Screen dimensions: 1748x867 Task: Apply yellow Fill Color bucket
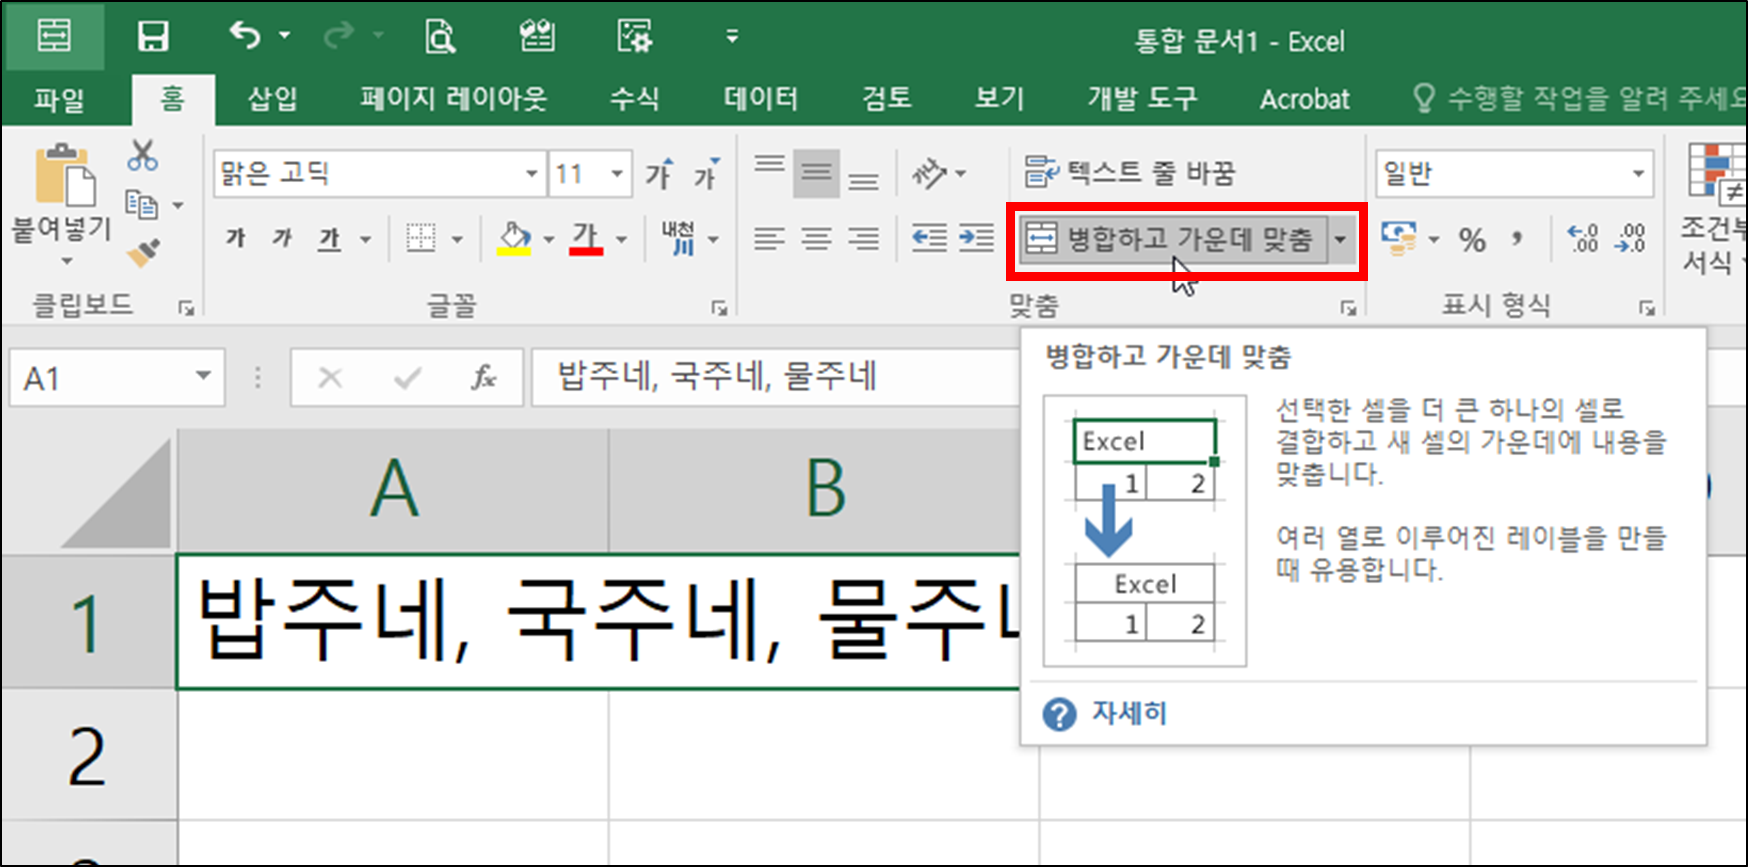tap(514, 239)
